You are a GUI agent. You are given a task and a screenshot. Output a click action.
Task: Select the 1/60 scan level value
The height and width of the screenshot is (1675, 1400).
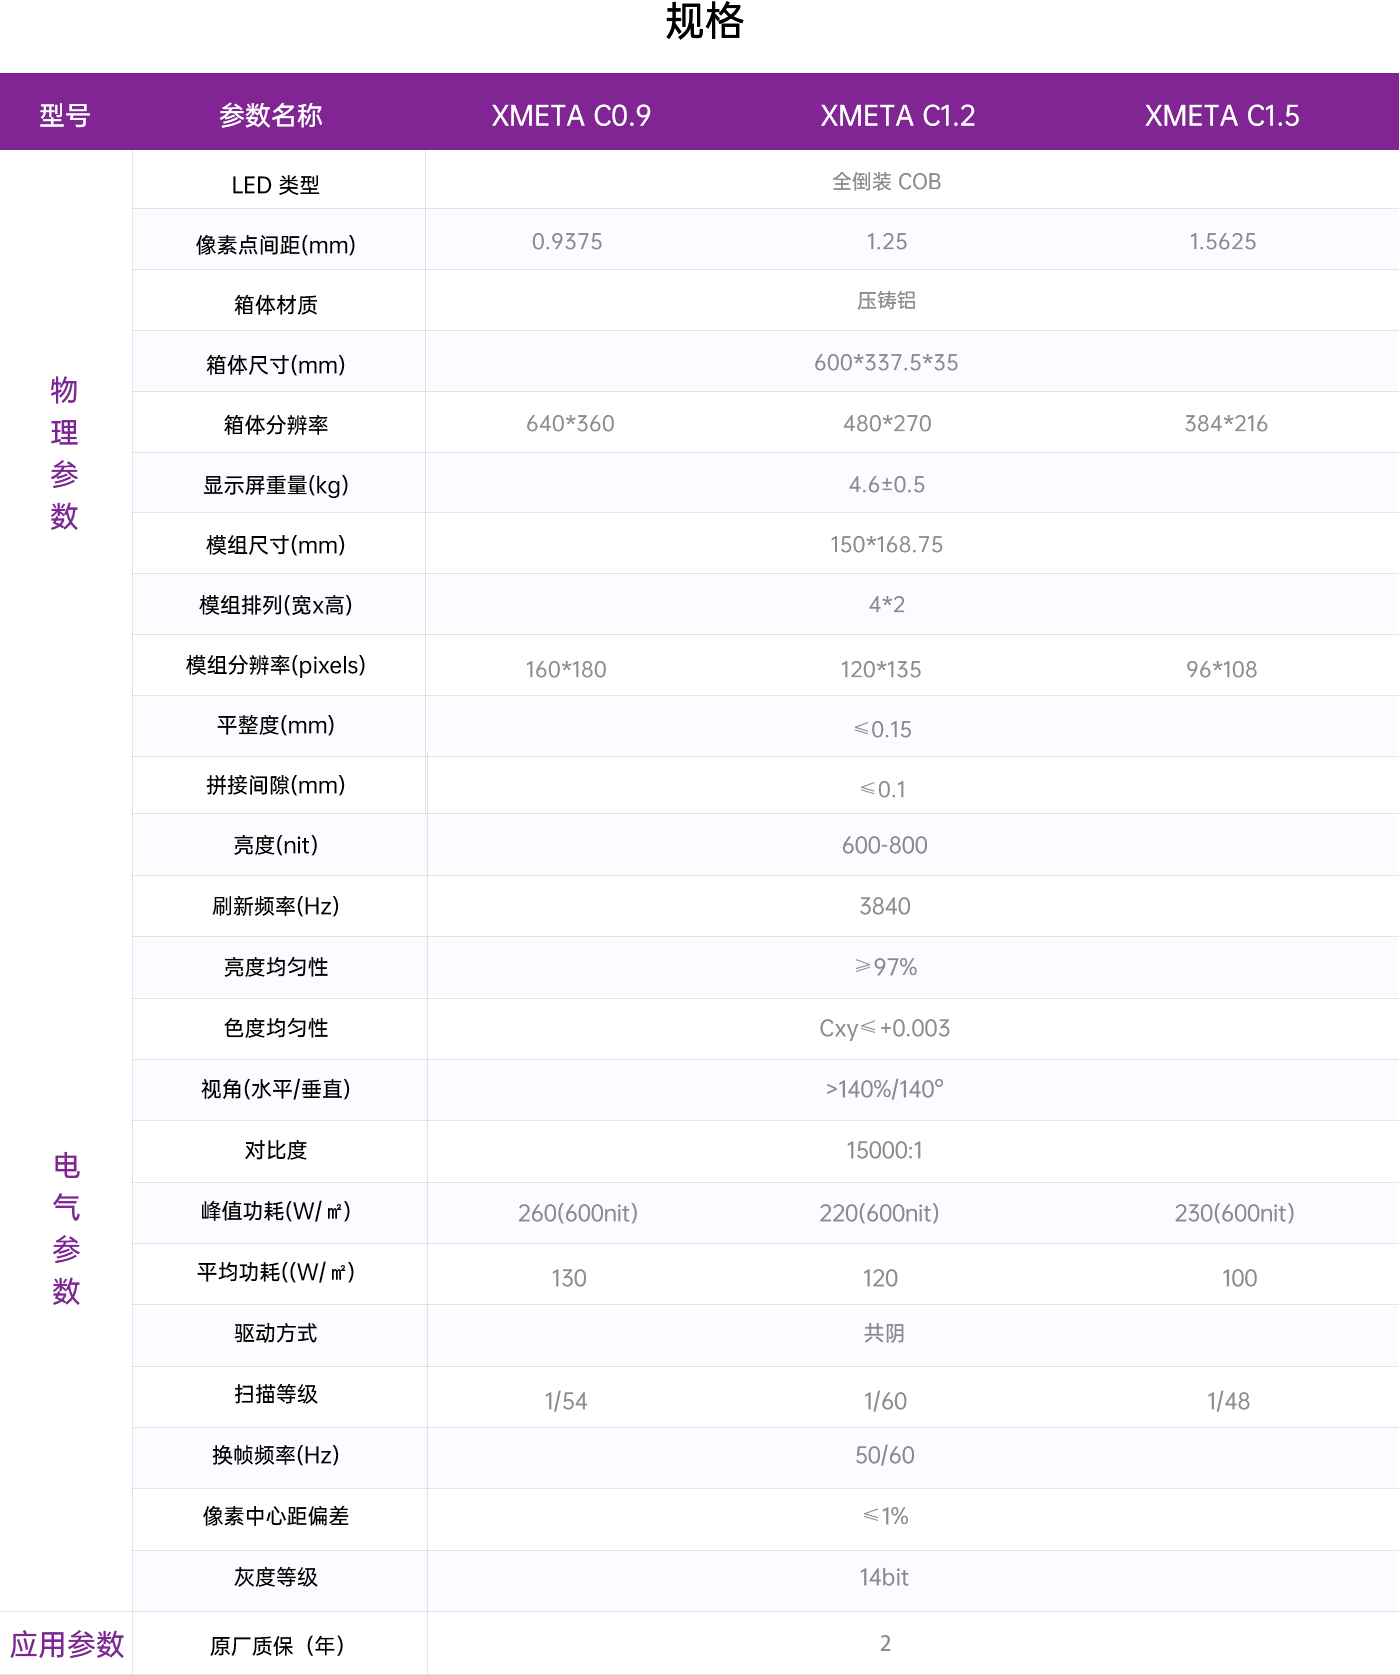point(886,1402)
